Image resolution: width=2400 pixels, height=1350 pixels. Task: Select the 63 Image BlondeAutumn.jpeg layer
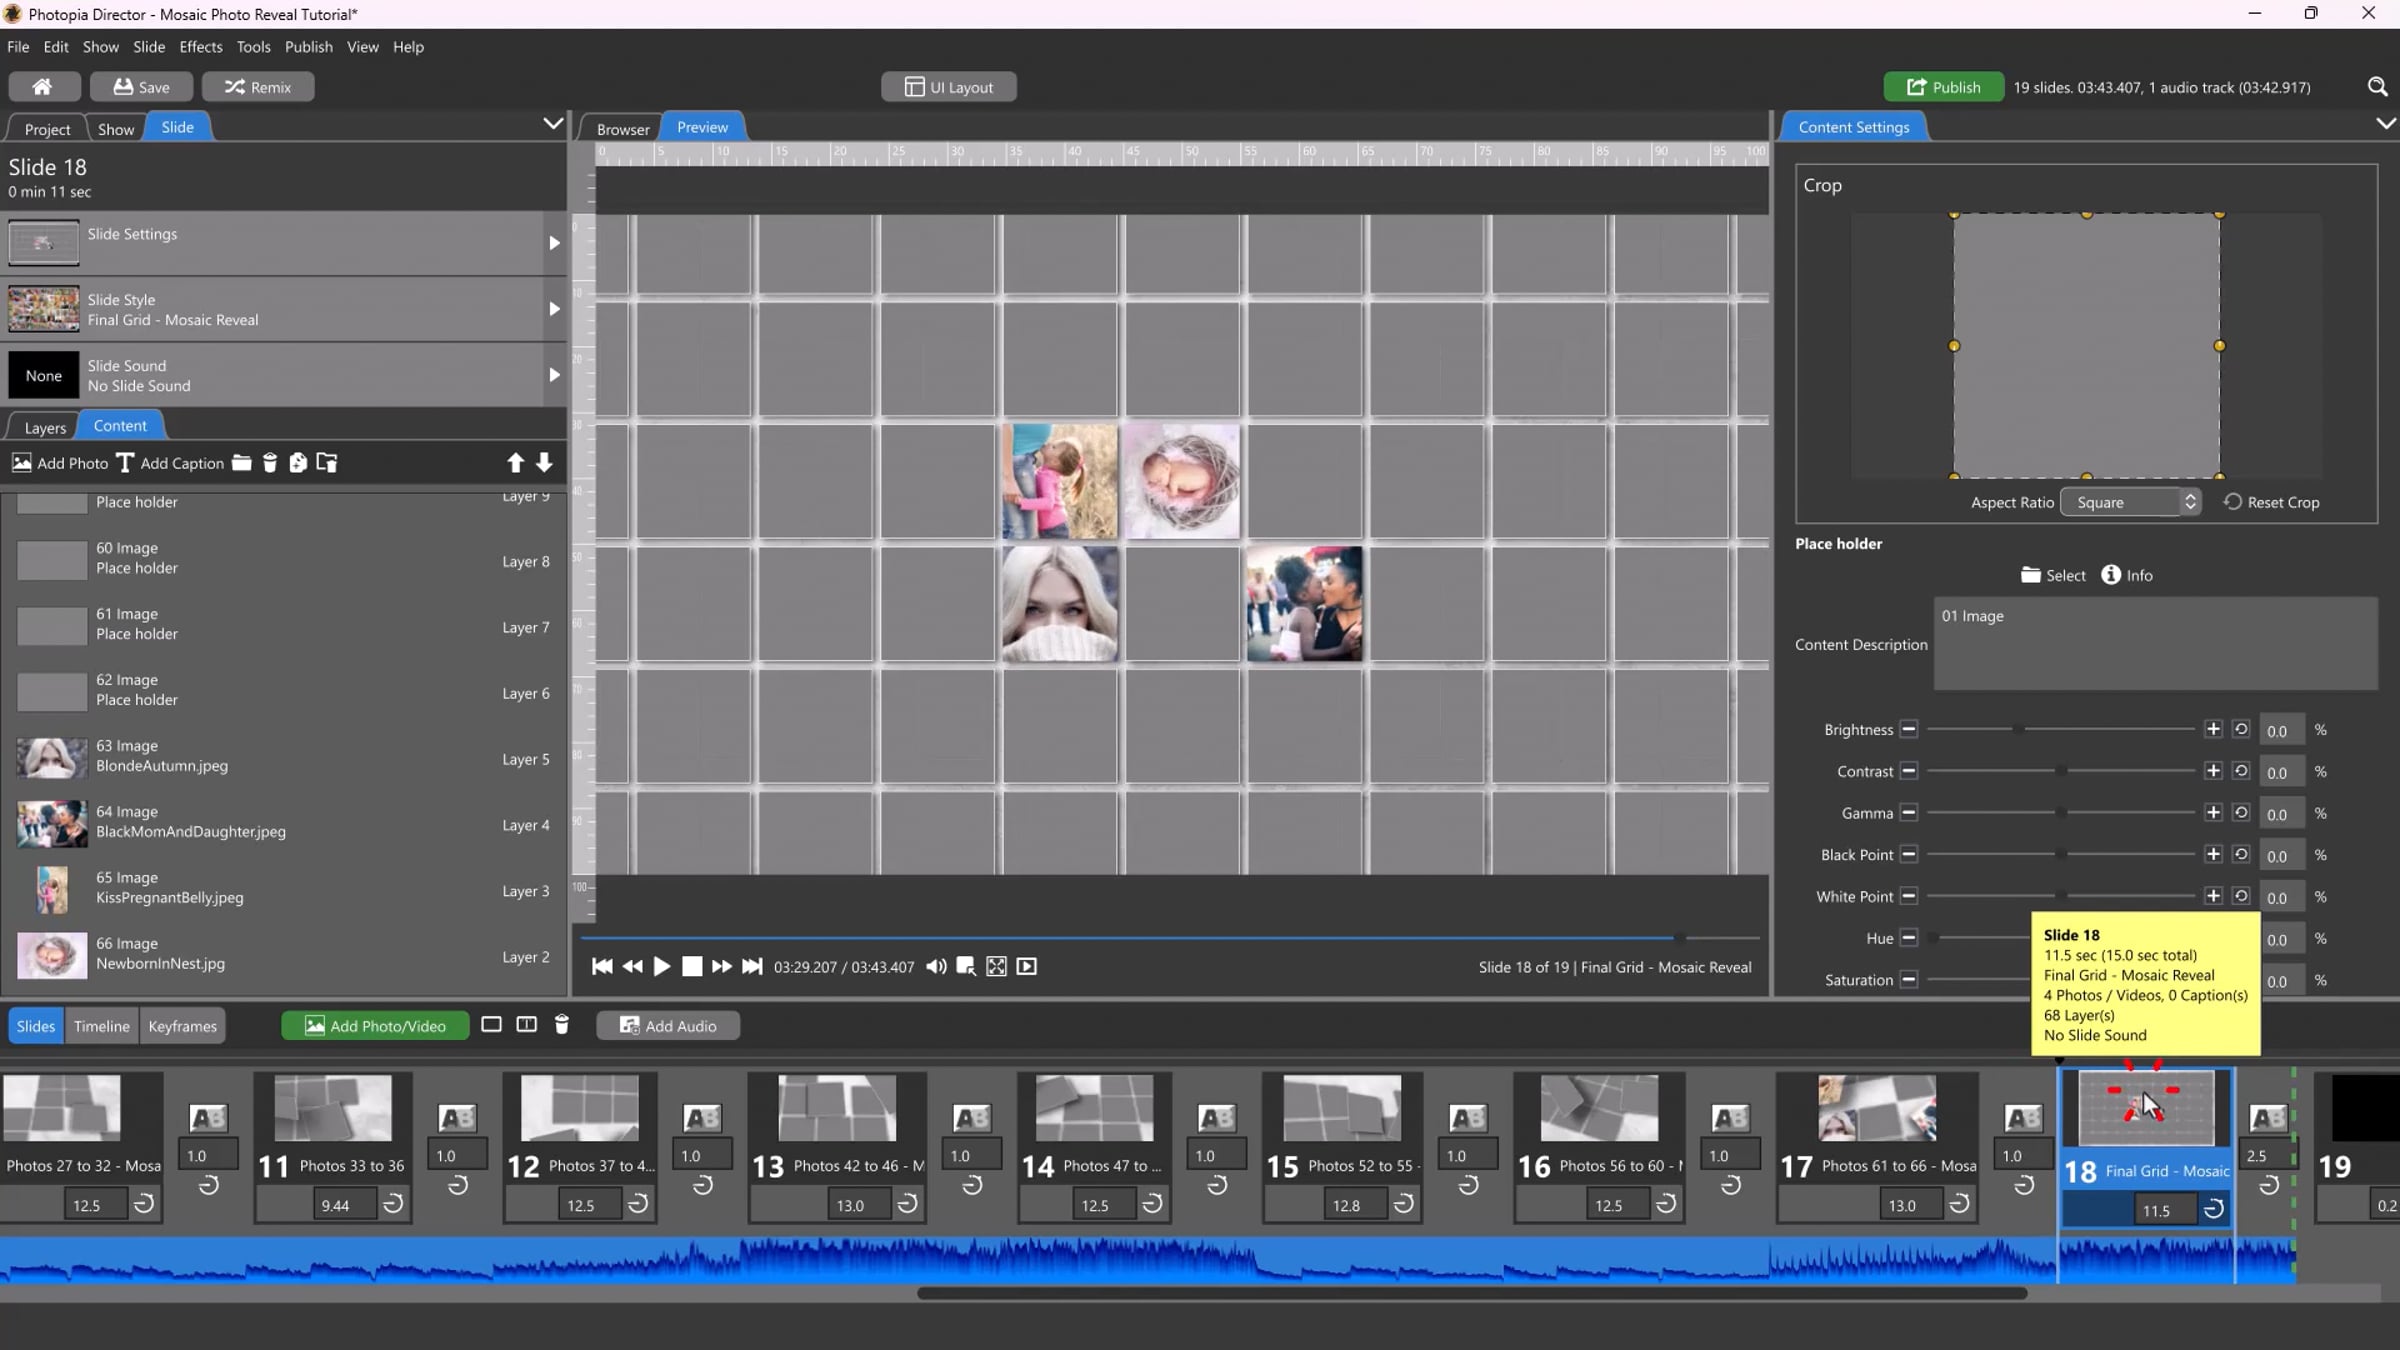pyautogui.click(x=284, y=758)
